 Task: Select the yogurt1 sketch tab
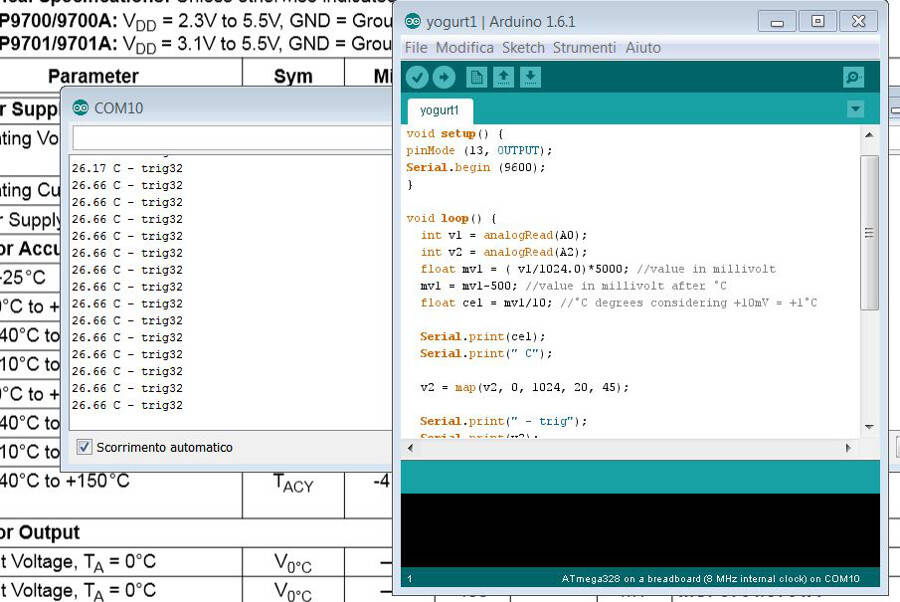coord(440,110)
